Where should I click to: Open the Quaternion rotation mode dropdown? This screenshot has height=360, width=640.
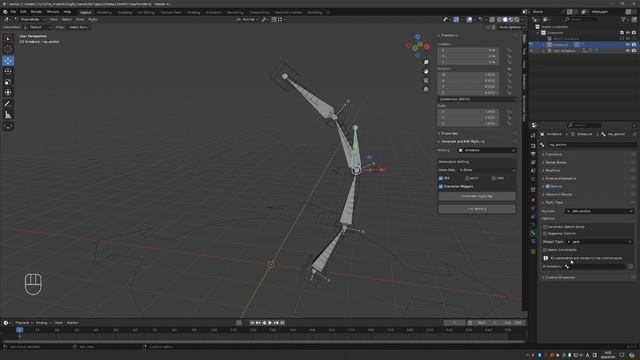tap(477, 99)
